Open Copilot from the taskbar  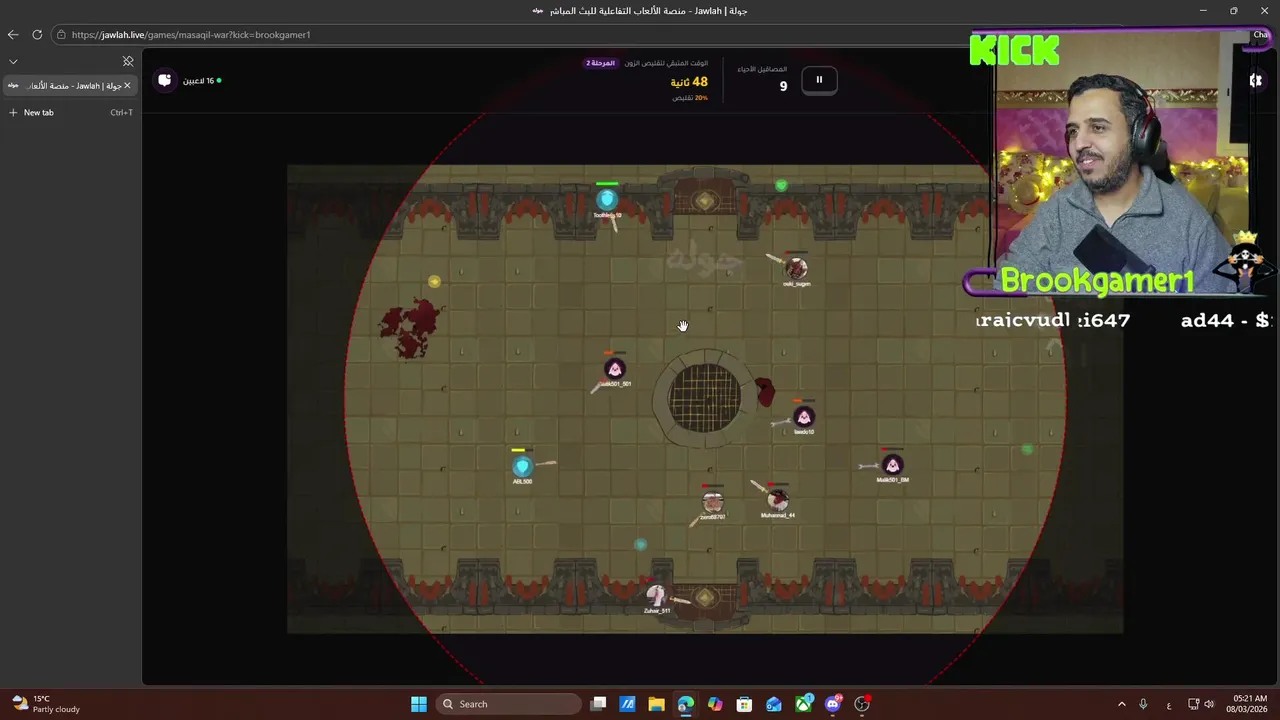click(x=715, y=704)
